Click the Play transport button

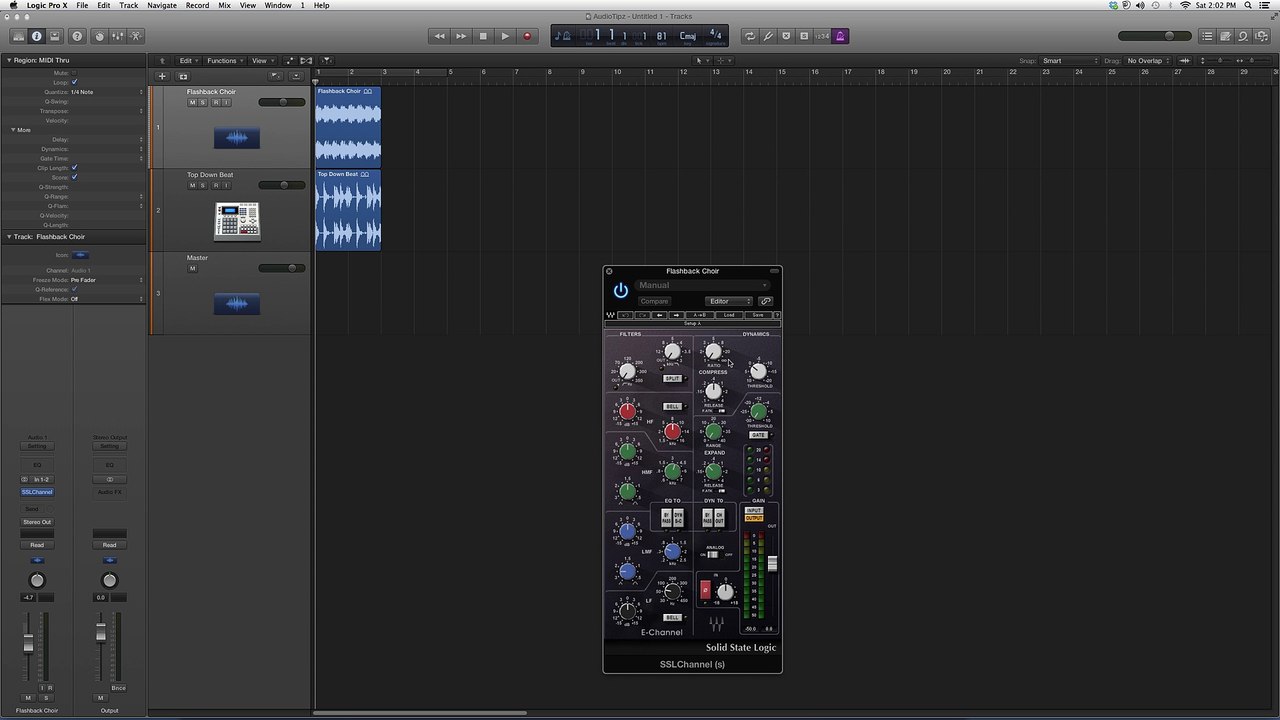point(505,36)
